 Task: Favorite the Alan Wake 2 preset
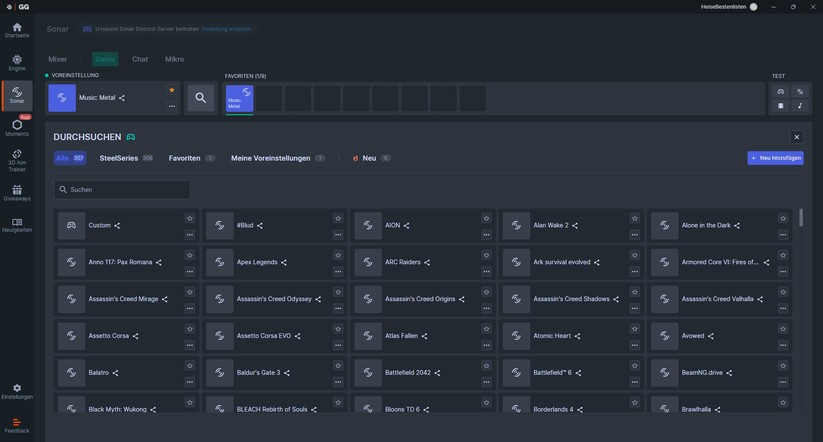[x=635, y=218]
